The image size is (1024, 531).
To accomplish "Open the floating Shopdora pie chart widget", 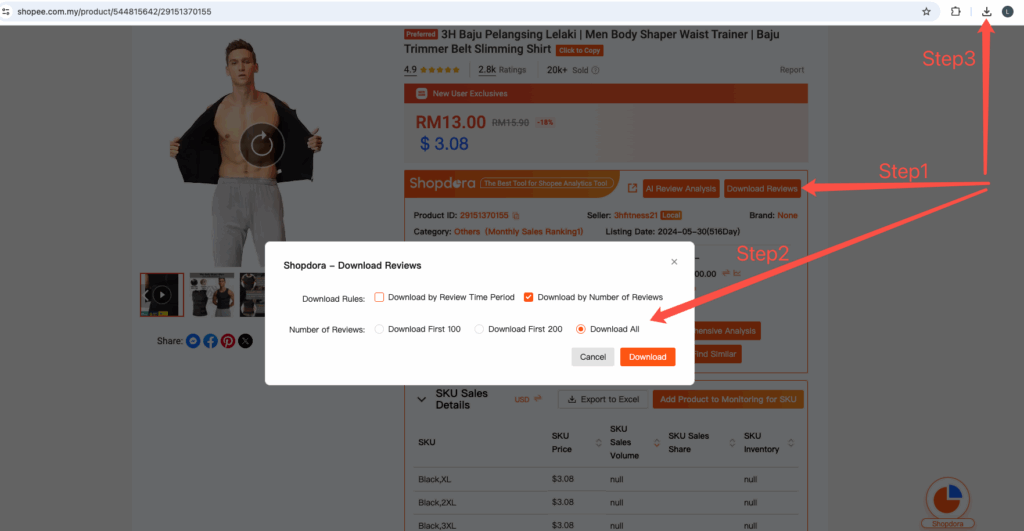I will (947, 498).
